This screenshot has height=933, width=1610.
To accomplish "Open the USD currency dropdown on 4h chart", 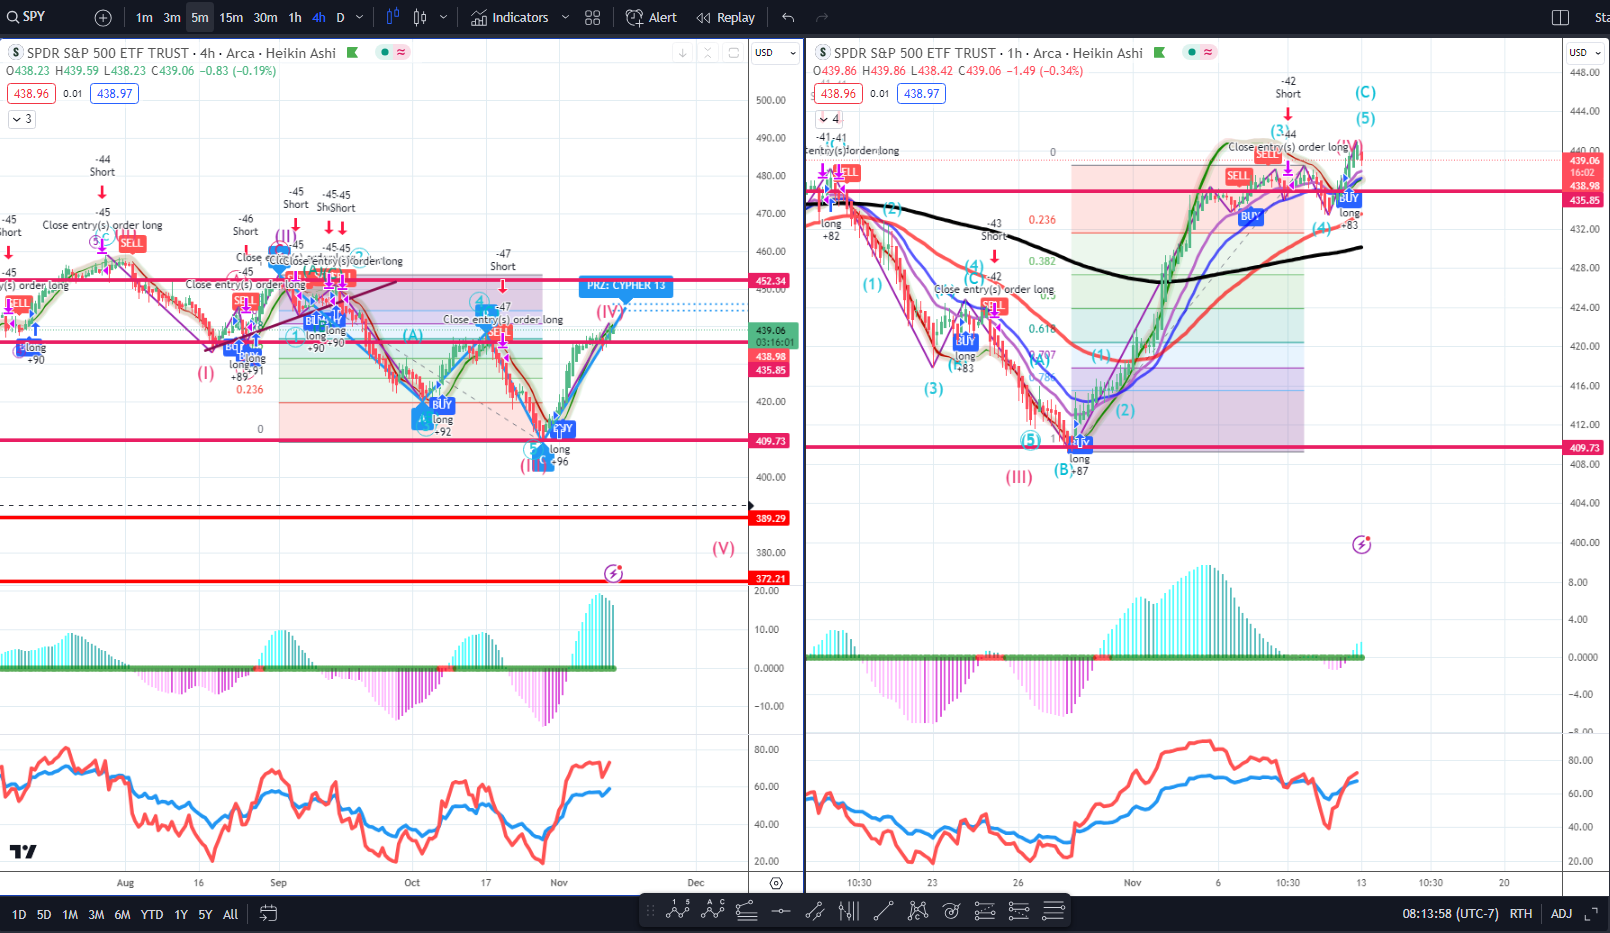I will 775,52.
